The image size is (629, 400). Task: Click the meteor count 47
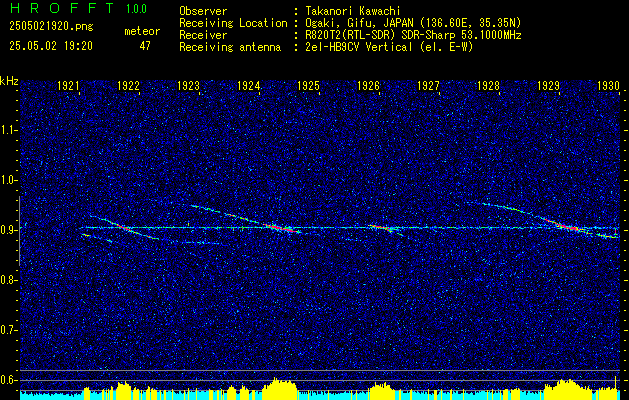click(145, 46)
